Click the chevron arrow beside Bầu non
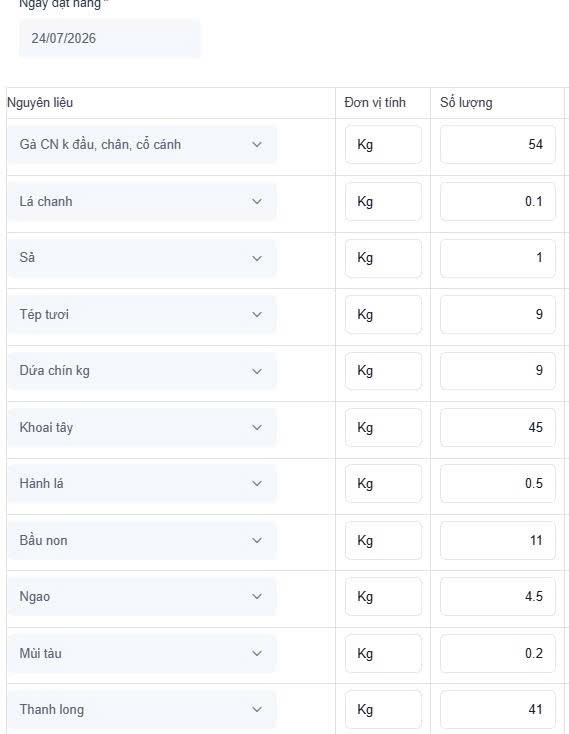This screenshot has width=569, height=734. pyautogui.click(x=257, y=540)
